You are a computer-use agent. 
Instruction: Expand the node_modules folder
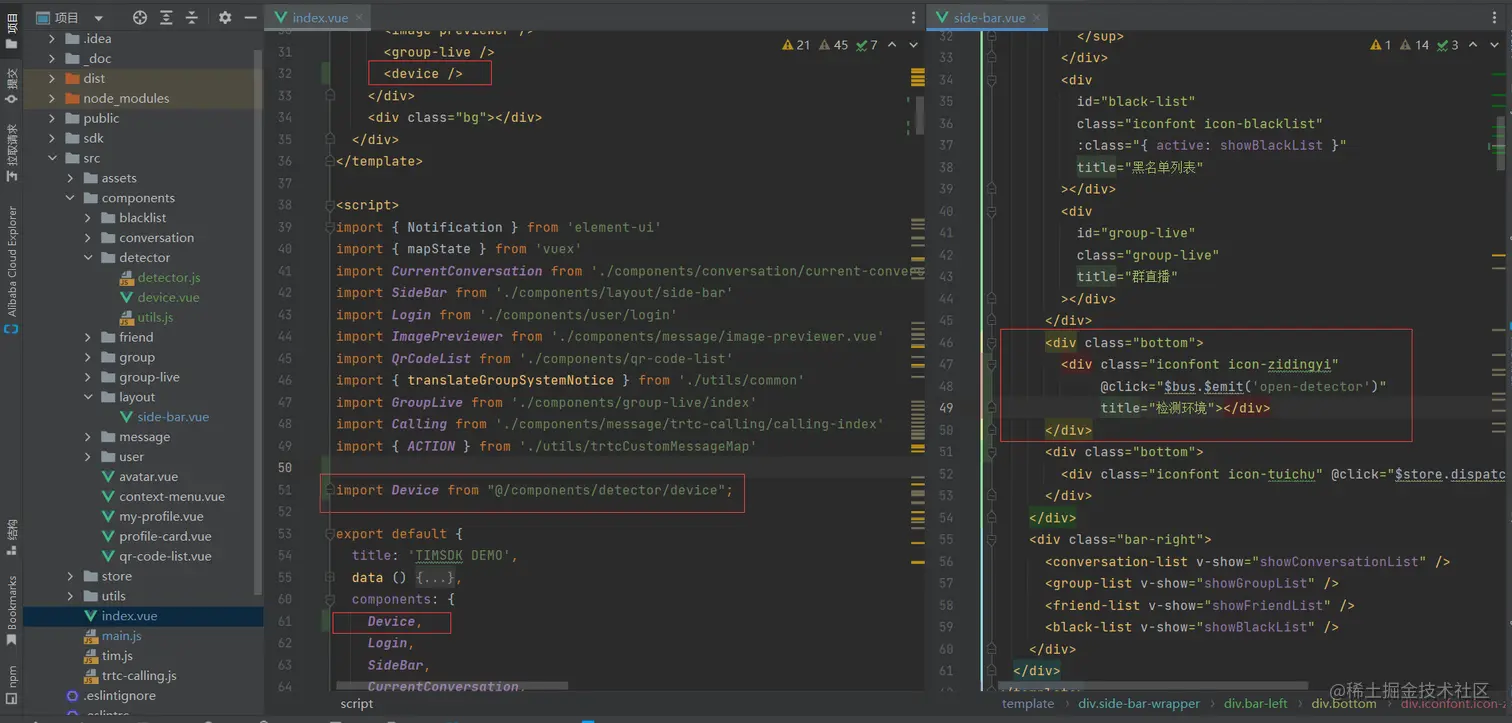coord(52,98)
